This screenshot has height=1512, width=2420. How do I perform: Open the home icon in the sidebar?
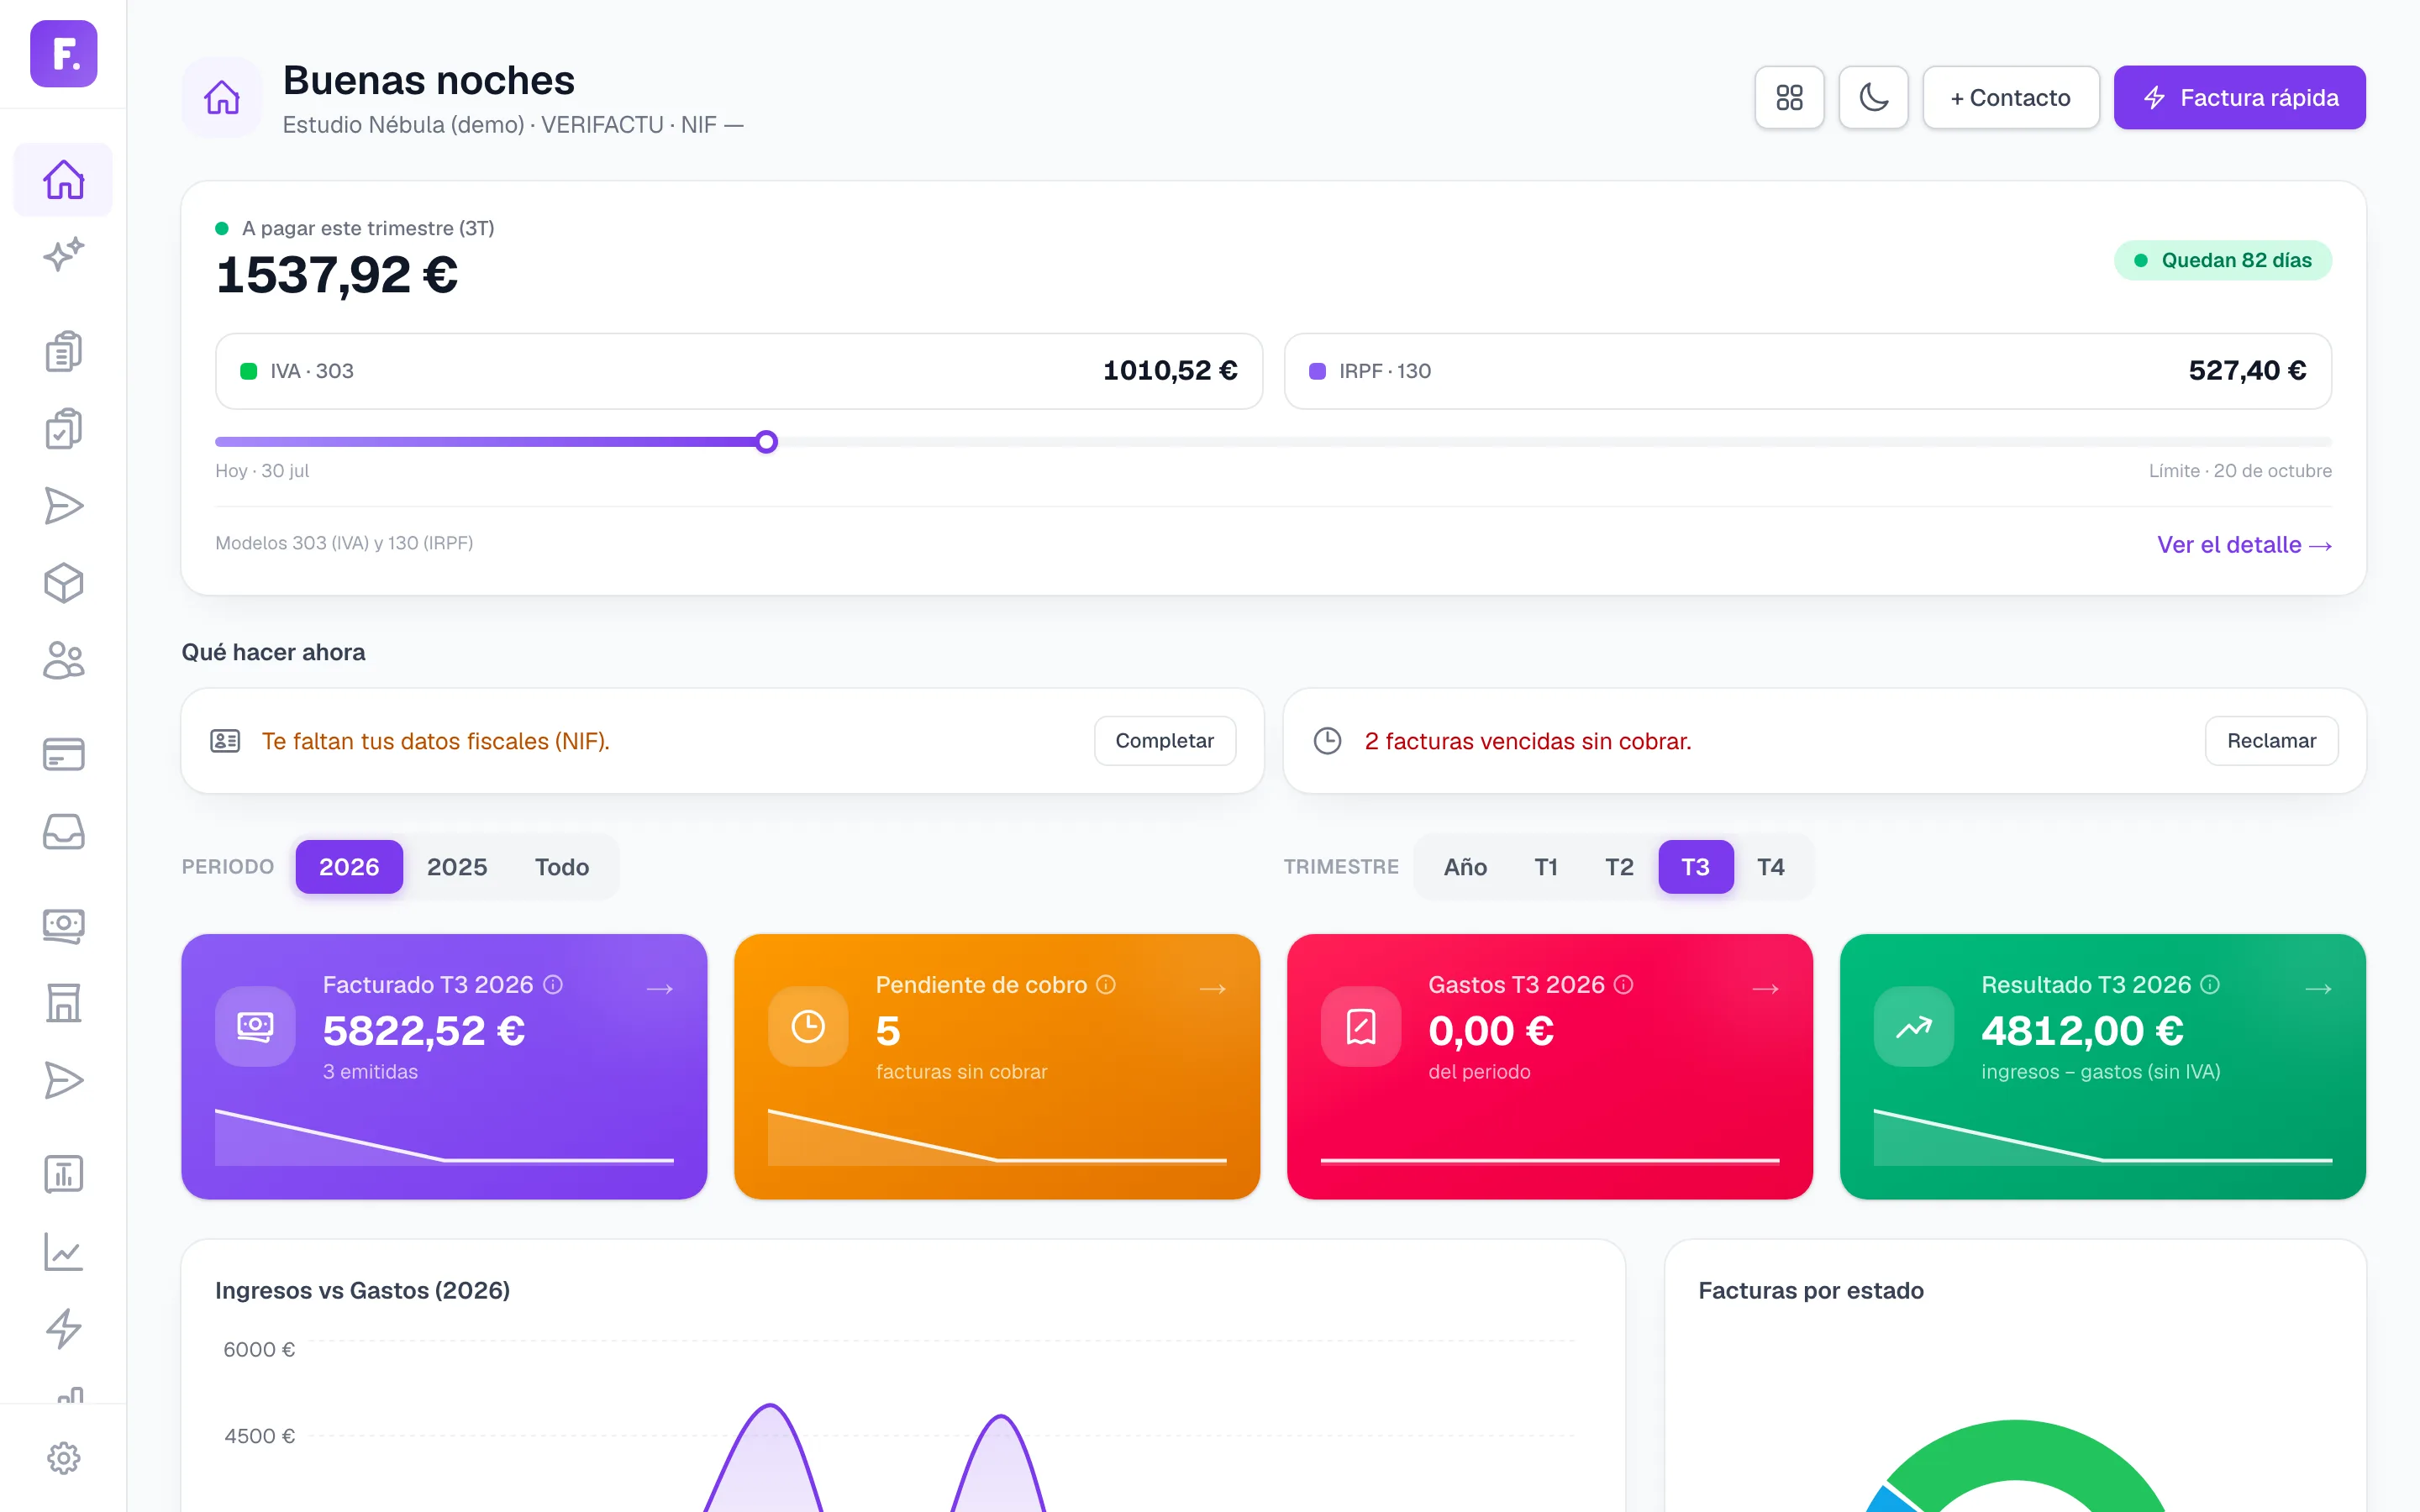63,180
